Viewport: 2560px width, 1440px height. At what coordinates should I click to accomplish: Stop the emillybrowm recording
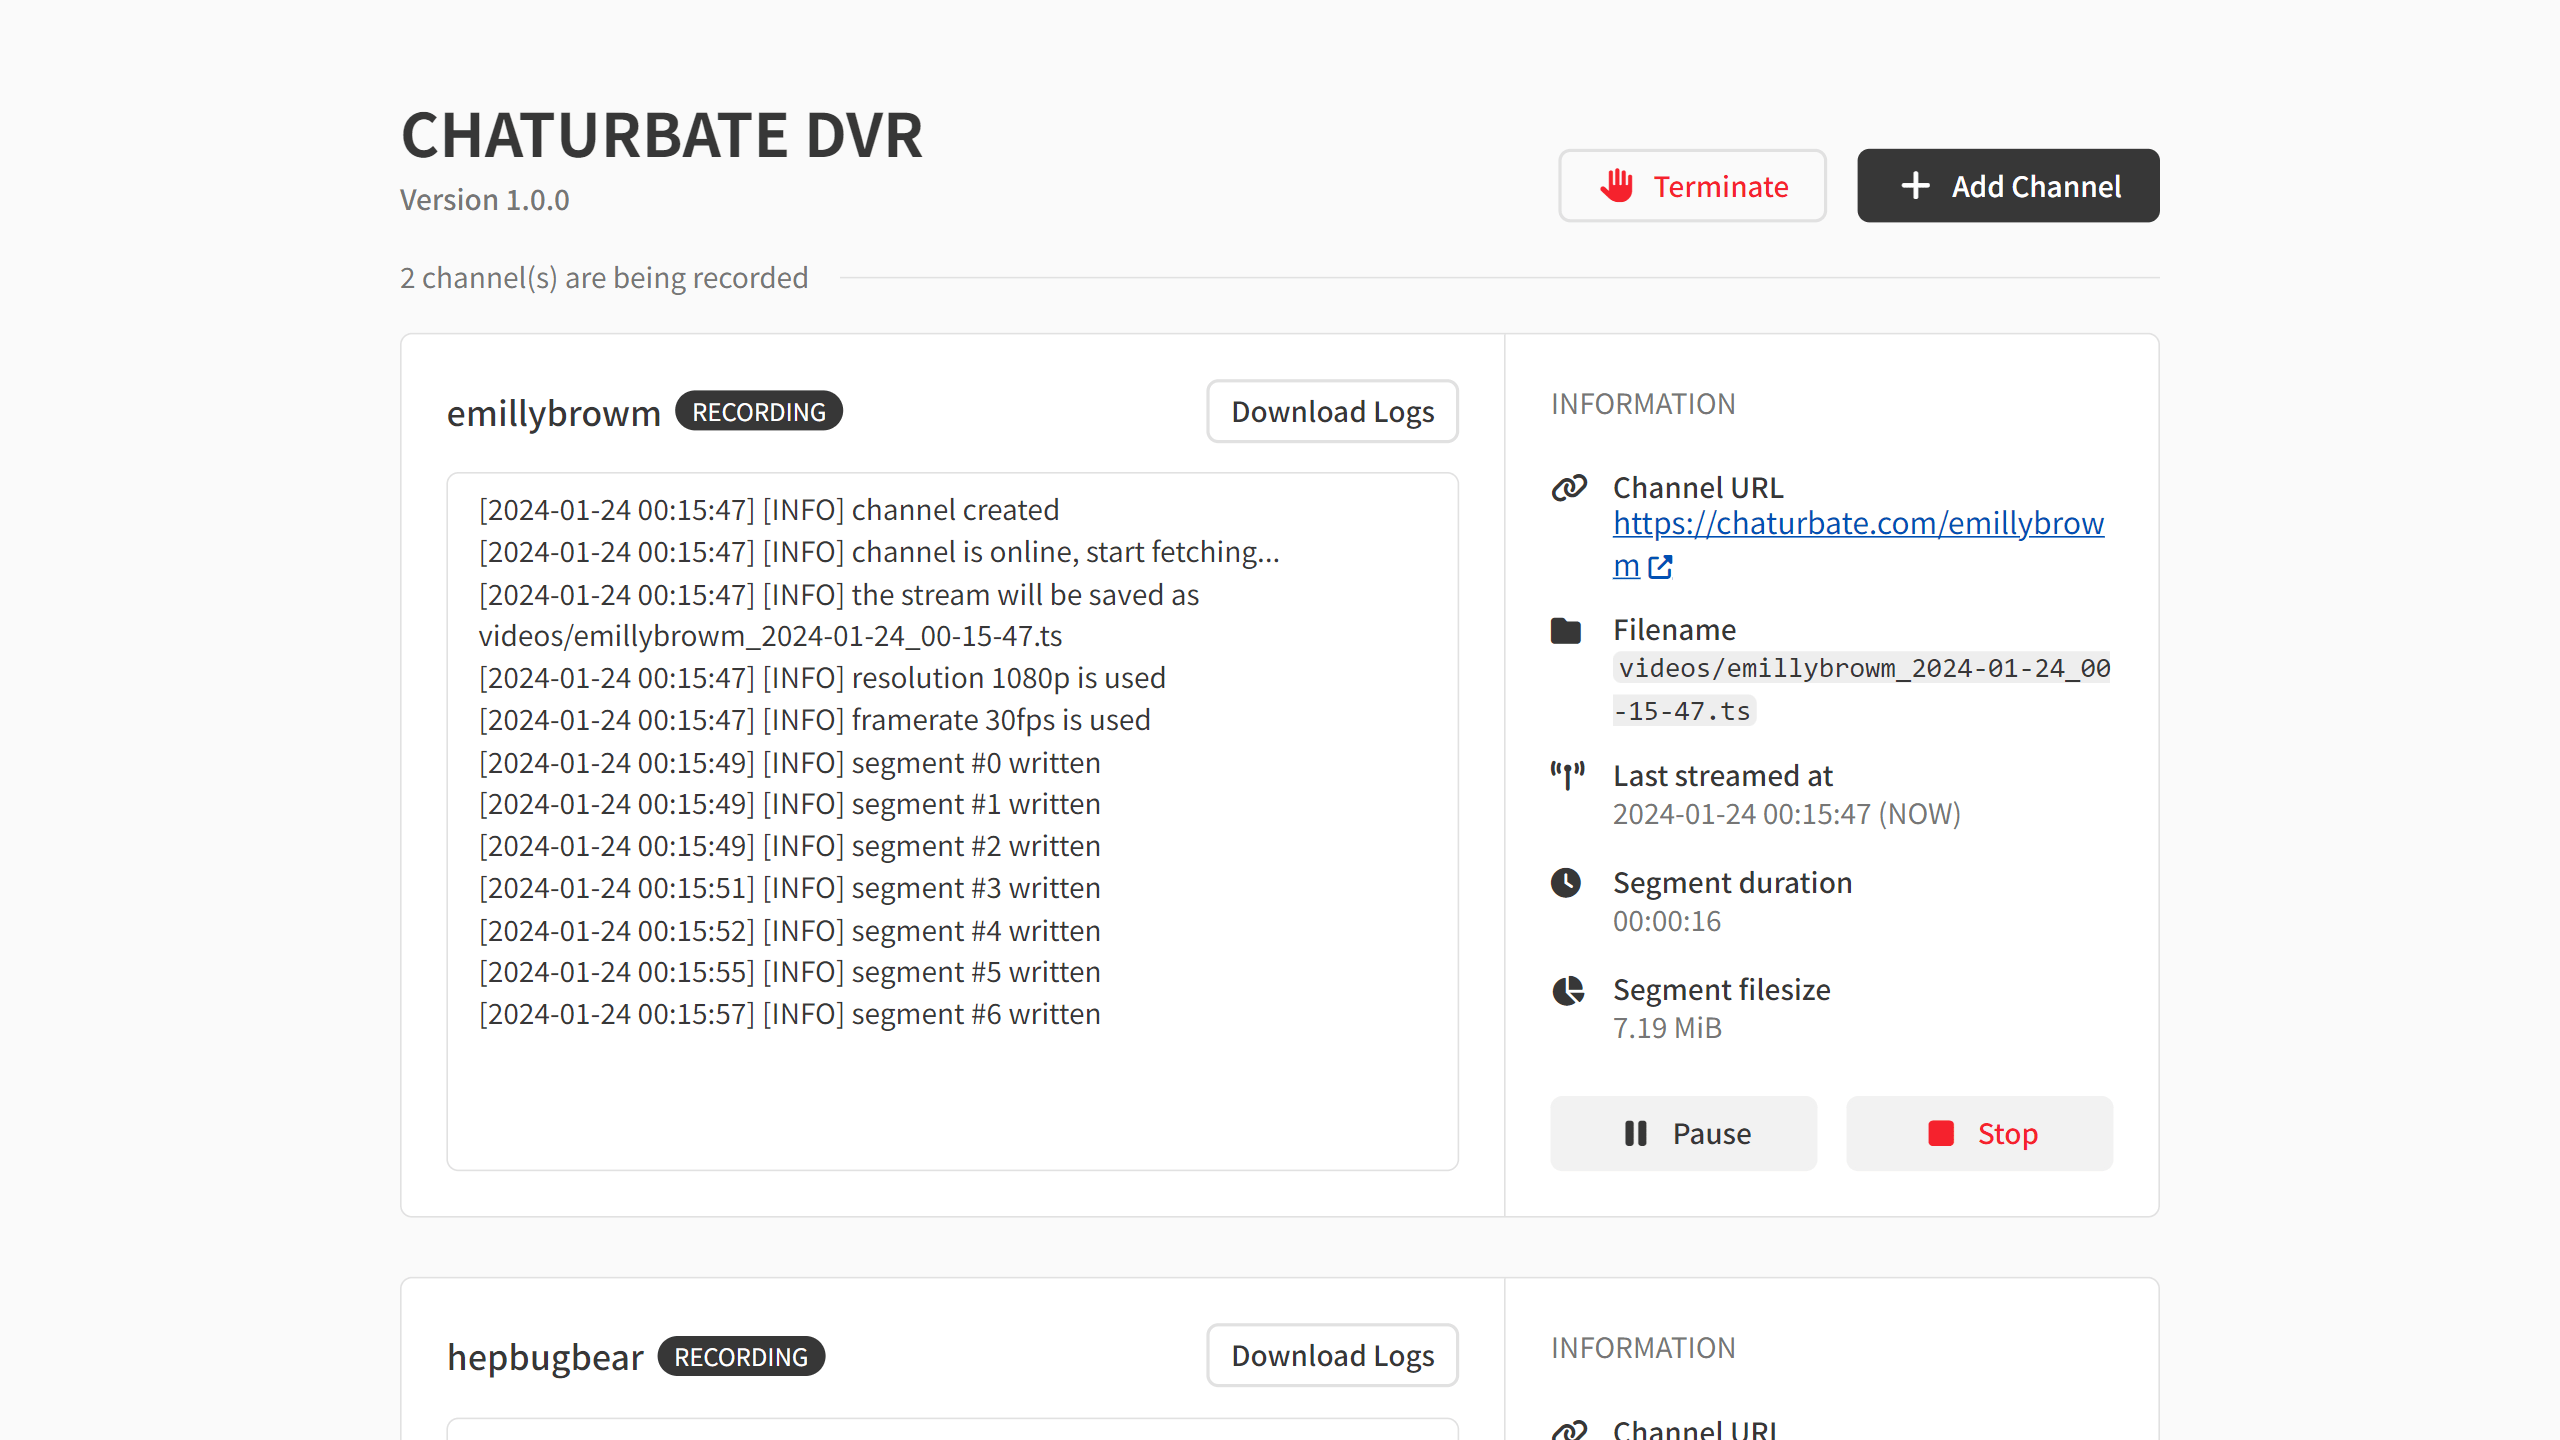[1979, 1133]
